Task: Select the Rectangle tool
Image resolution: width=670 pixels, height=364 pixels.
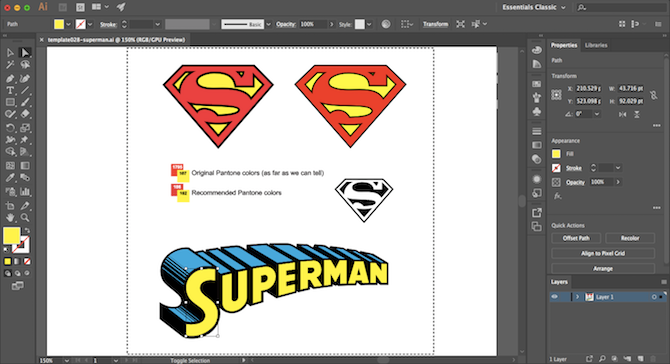Action: pos(10,103)
